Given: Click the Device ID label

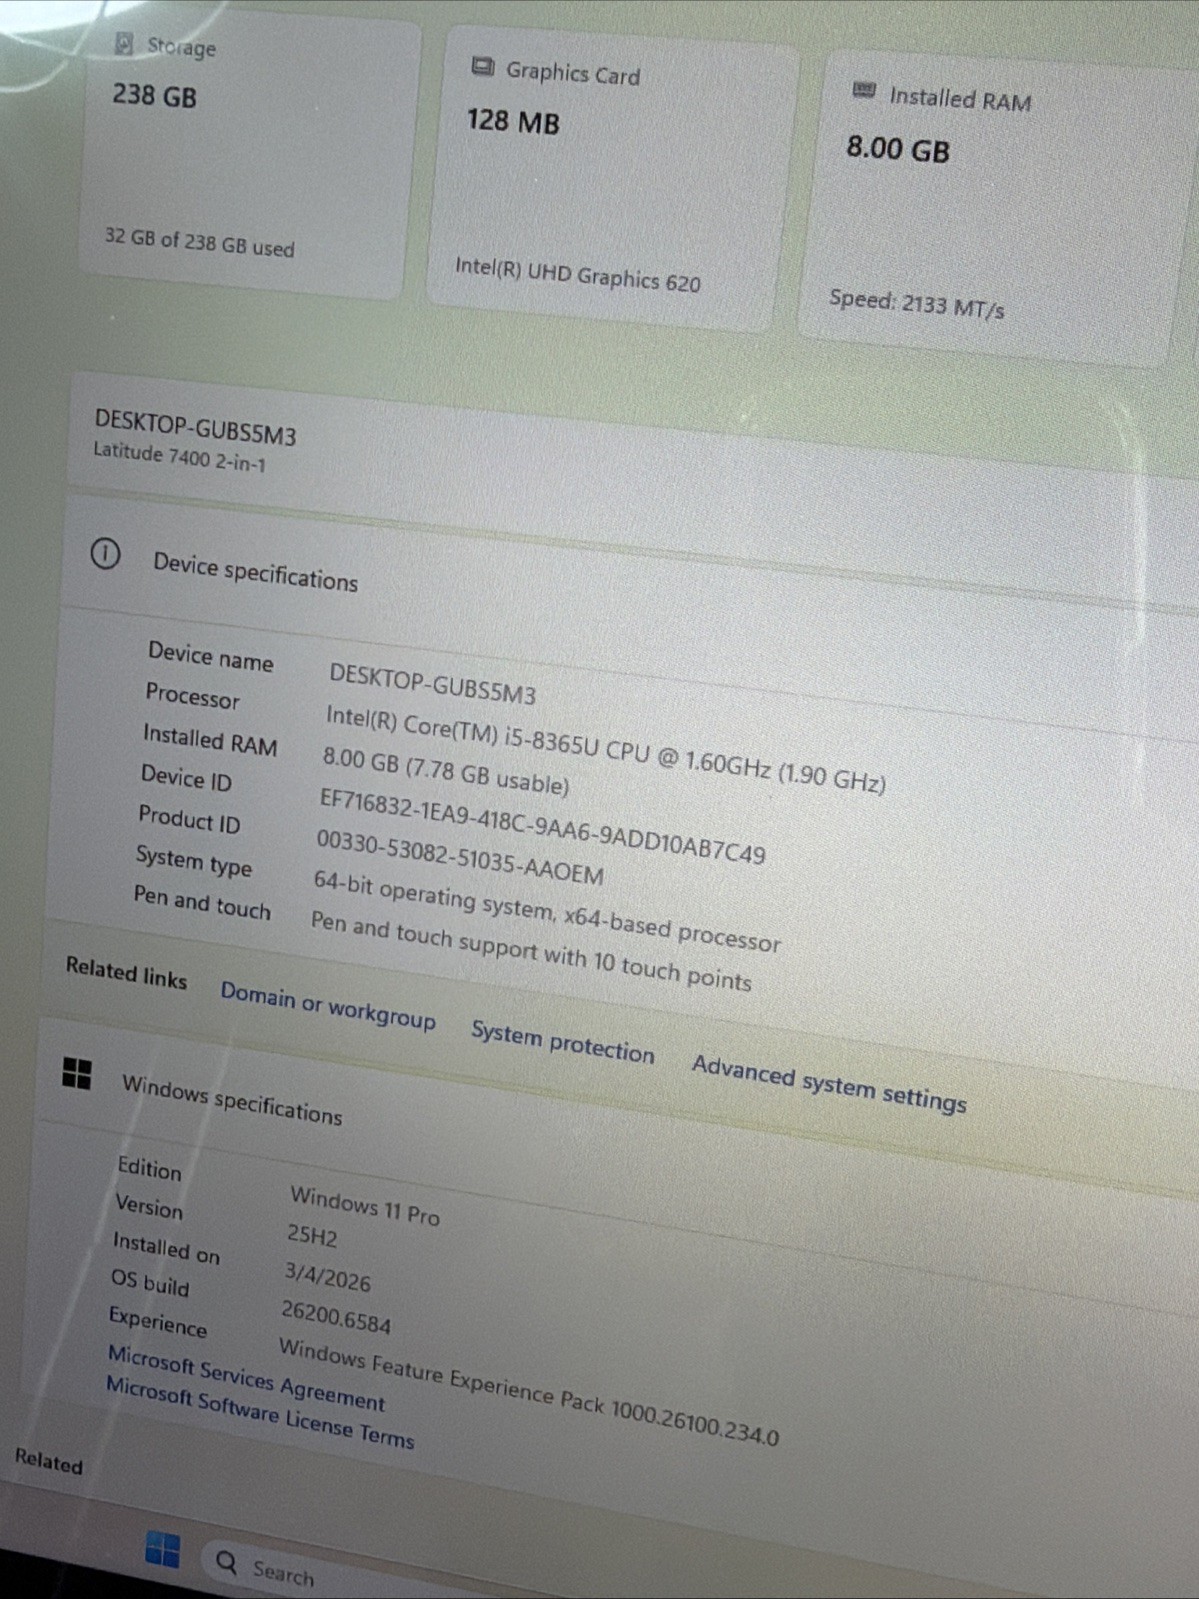Looking at the screenshot, I should (186, 777).
